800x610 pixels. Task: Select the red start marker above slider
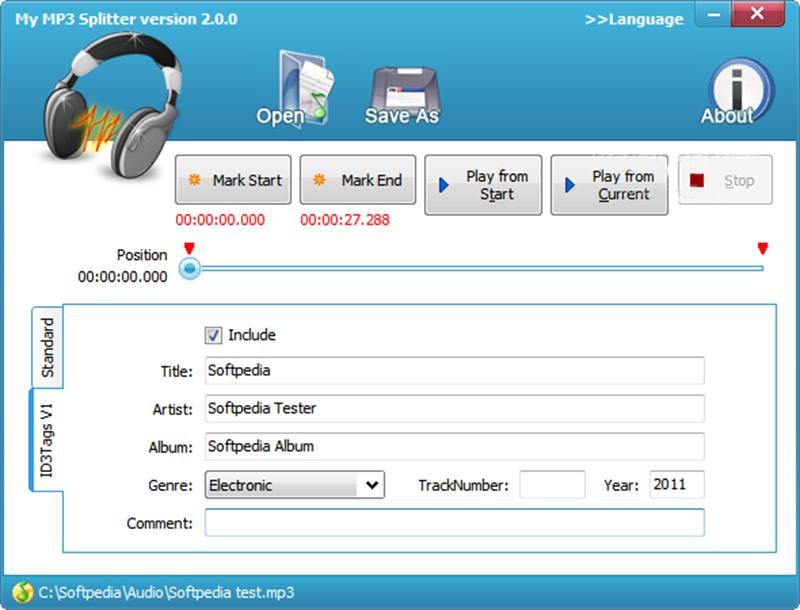click(189, 248)
